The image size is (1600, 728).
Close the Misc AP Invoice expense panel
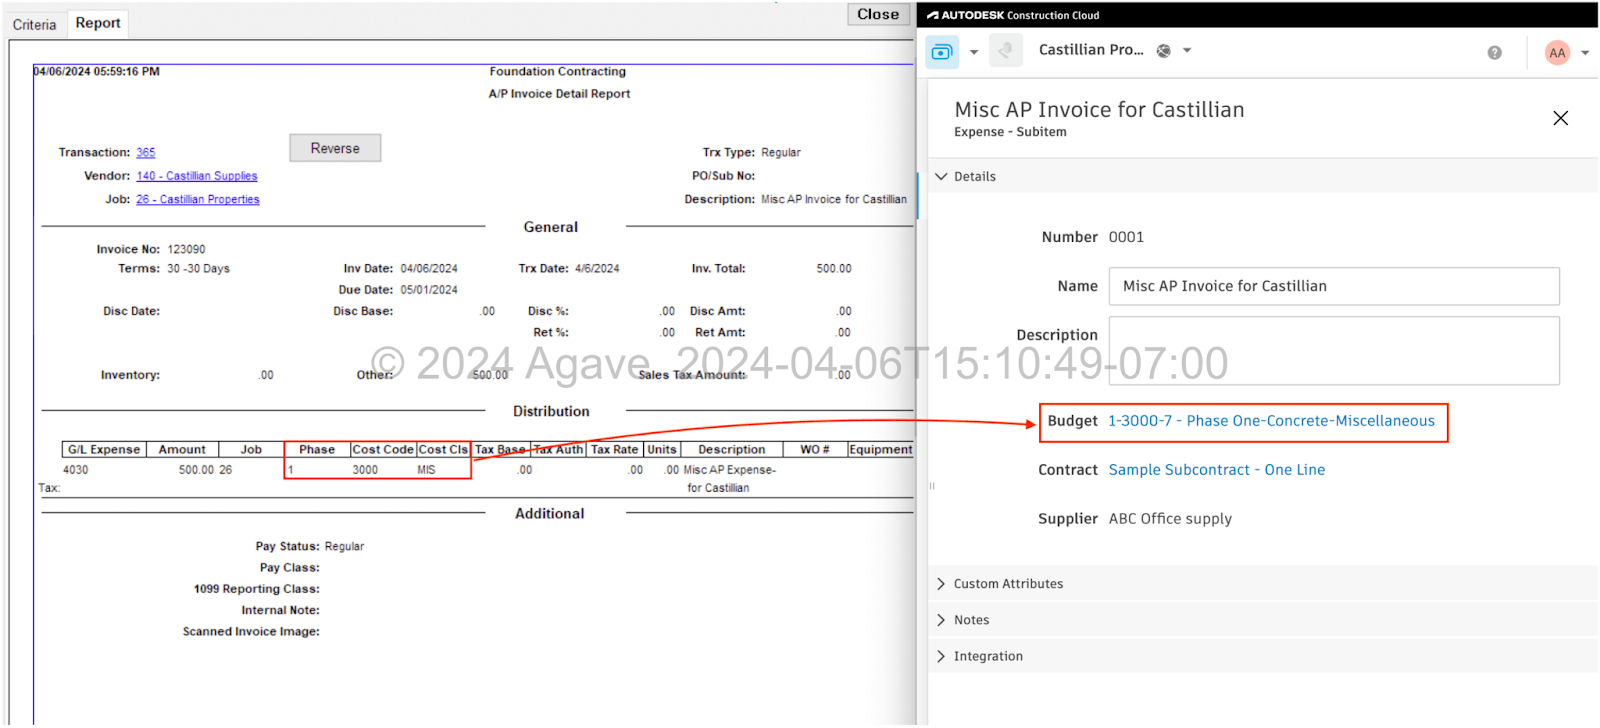pyautogui.click(x=1560, y=118)
